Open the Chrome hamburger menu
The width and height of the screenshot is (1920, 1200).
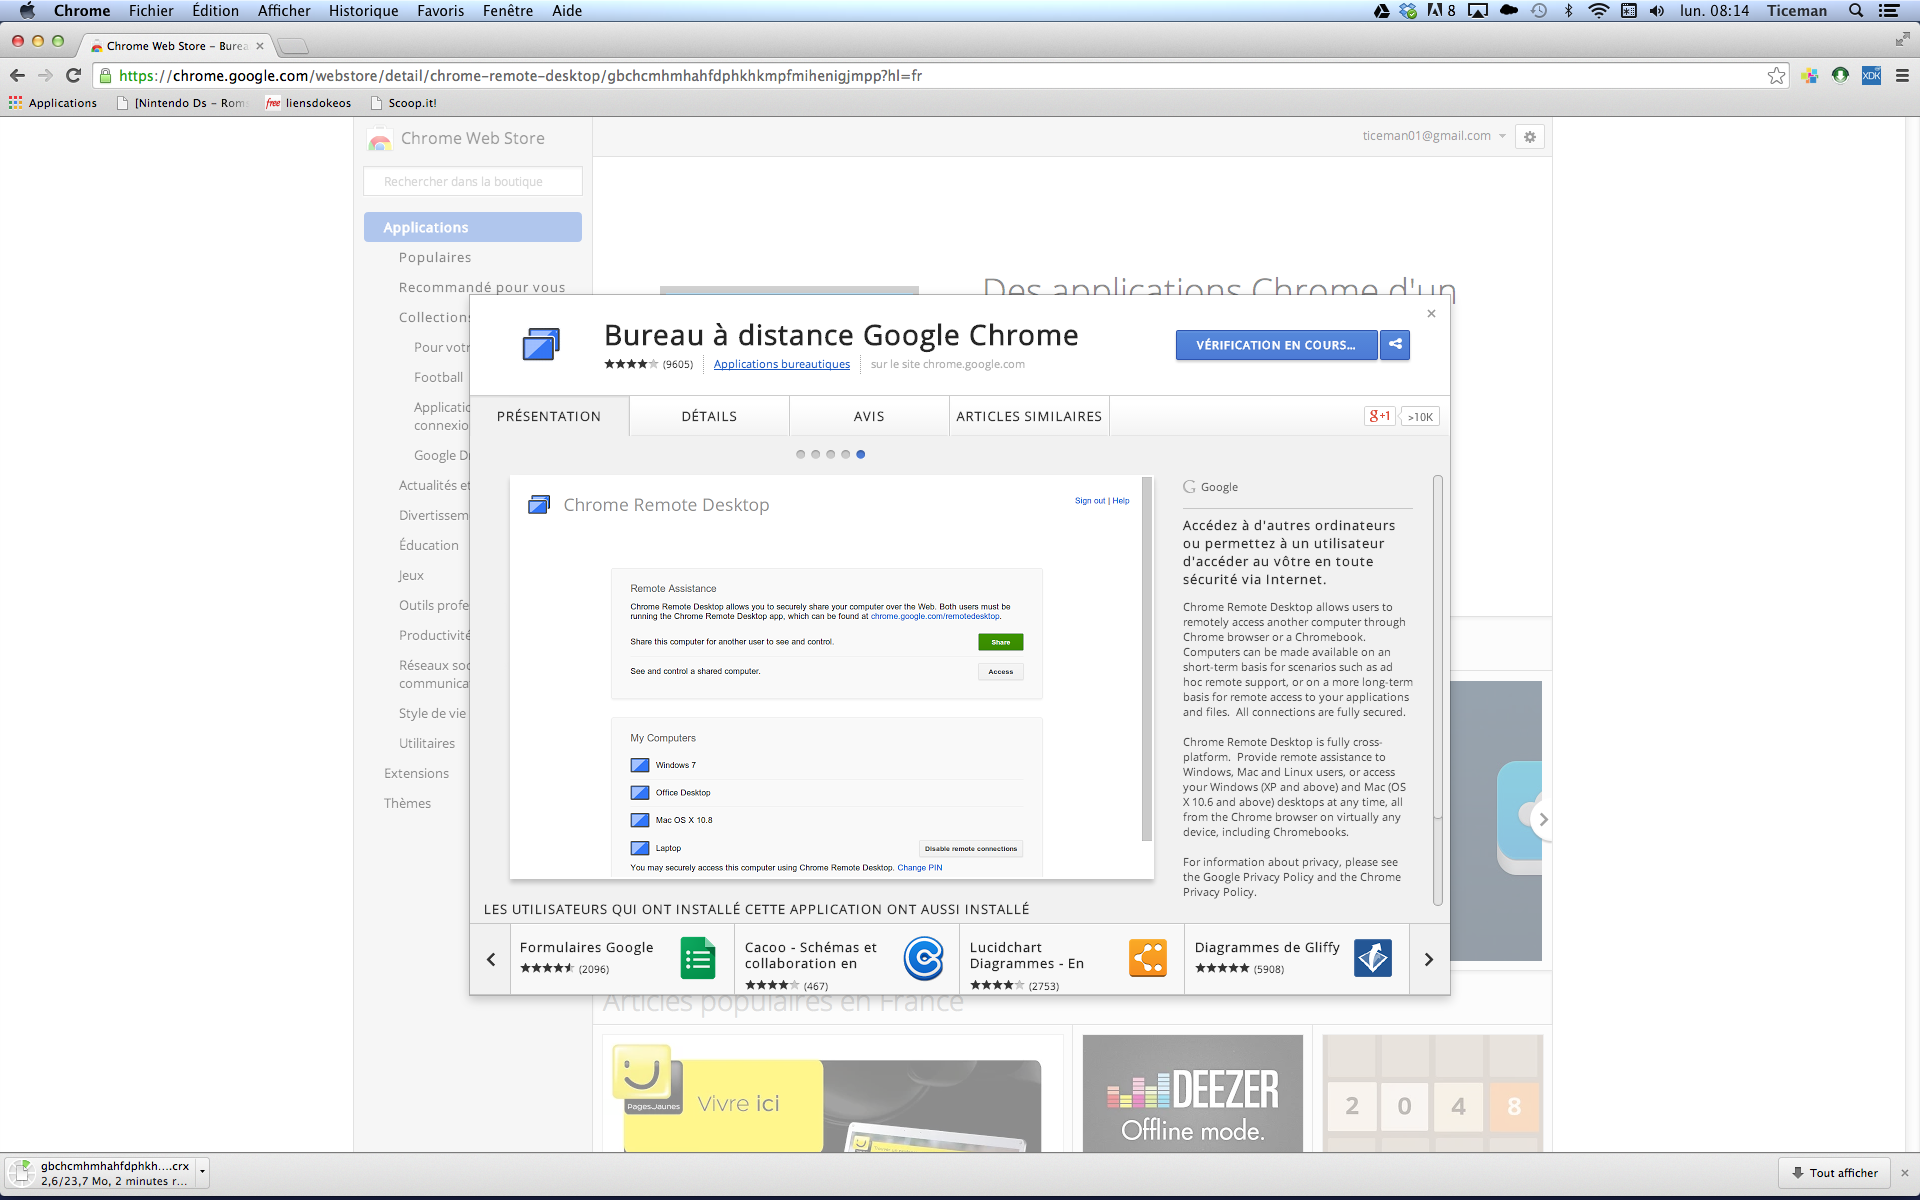(1902, 76)
